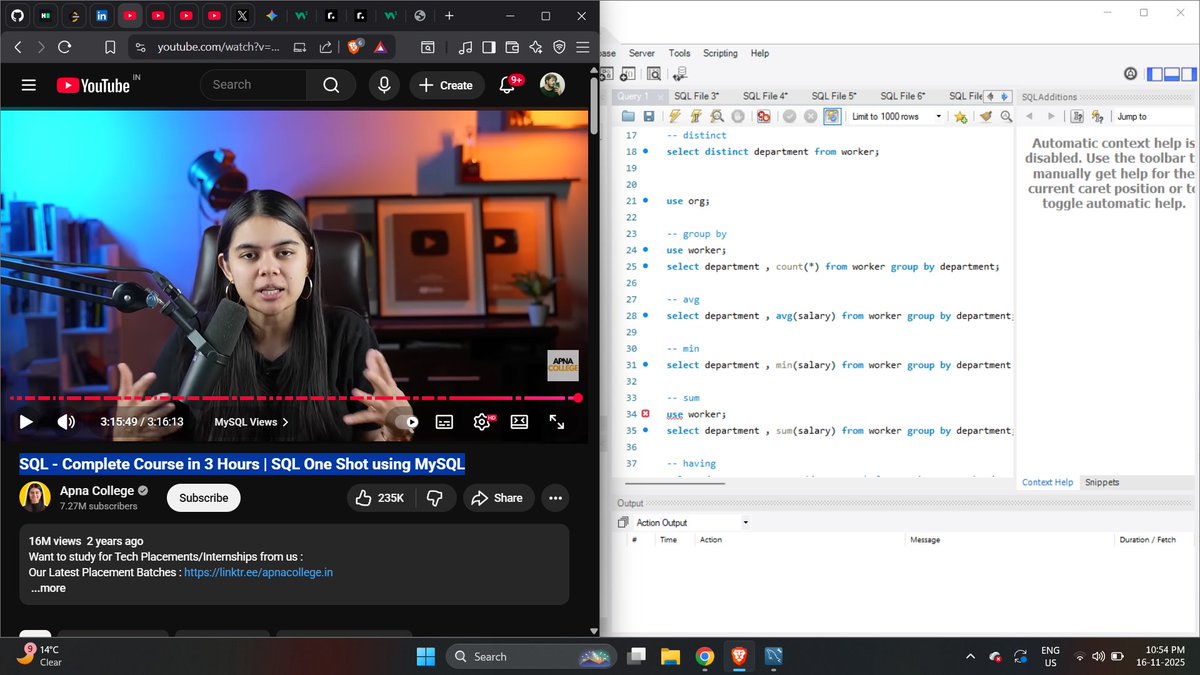Viewport: 1200px width, 675px height.
Task: Open the Action Output dropdown
Action: click(x=692, y=522)
